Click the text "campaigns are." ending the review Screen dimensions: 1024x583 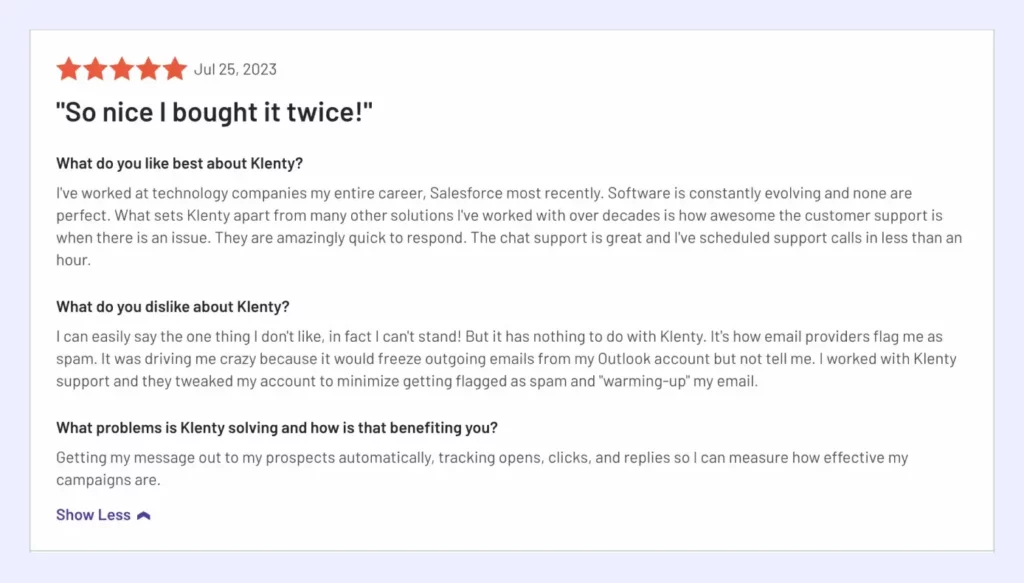pyautogui.click(x=108, y=480)
